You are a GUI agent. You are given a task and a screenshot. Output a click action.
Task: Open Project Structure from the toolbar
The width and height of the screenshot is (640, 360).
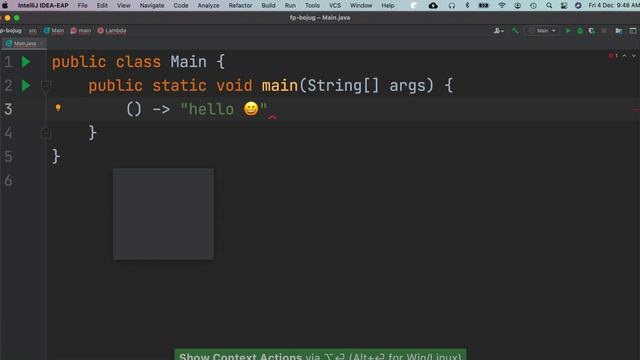(619, 31)
